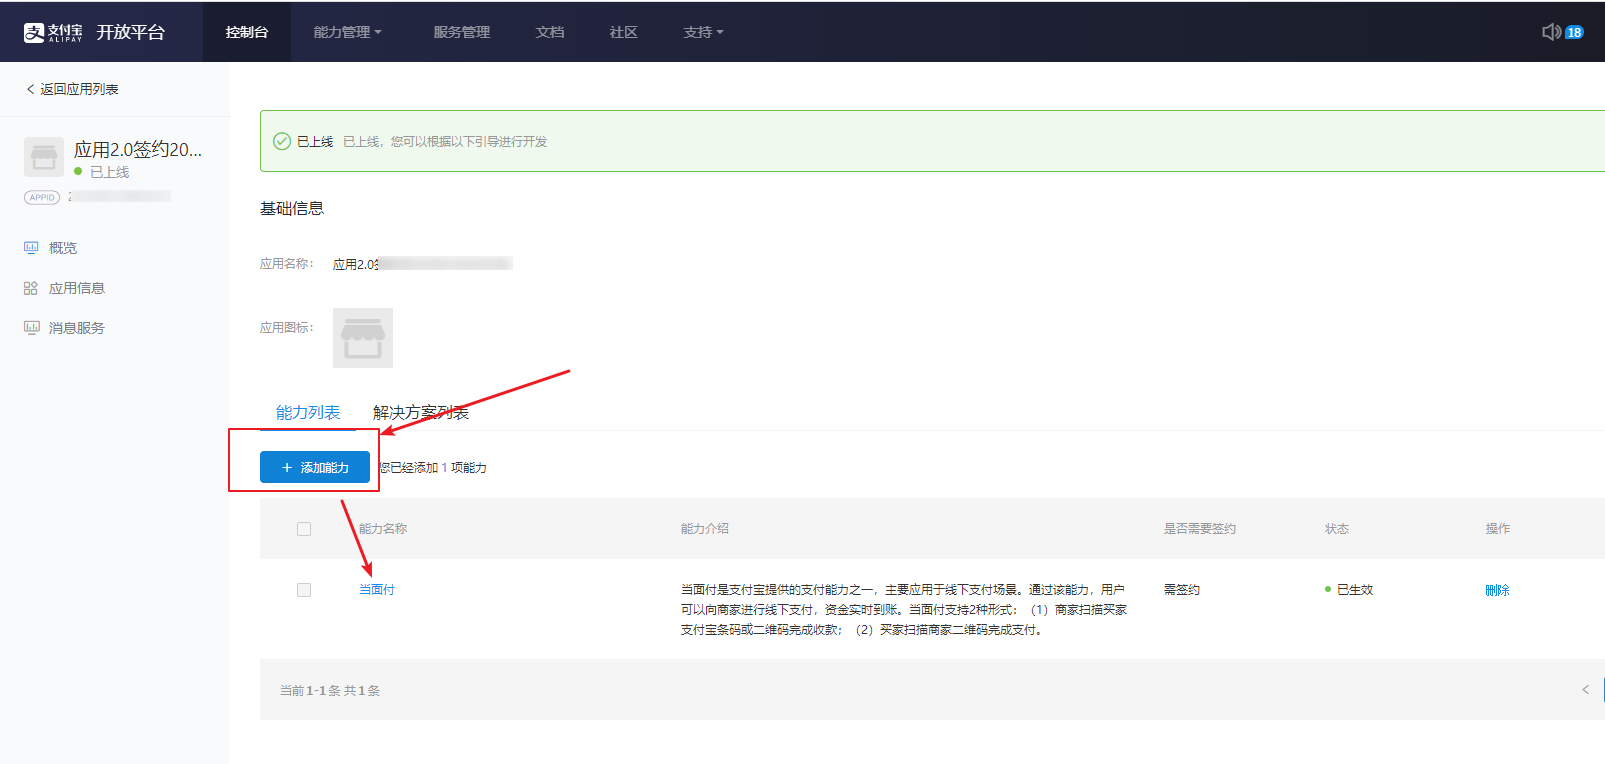Image resolution: width=1605 pixels, height=764 pixels.
Task: Click the 状态 column header
Action: tap(1337, 529)
